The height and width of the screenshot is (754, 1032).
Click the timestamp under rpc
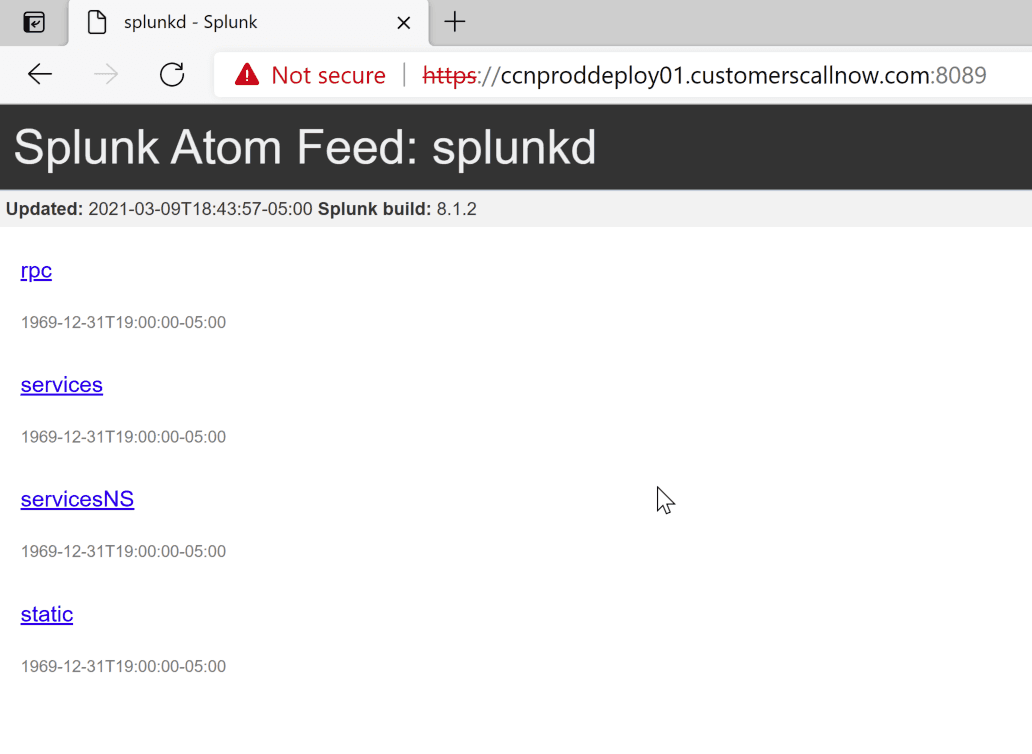[x=123, y=322]
